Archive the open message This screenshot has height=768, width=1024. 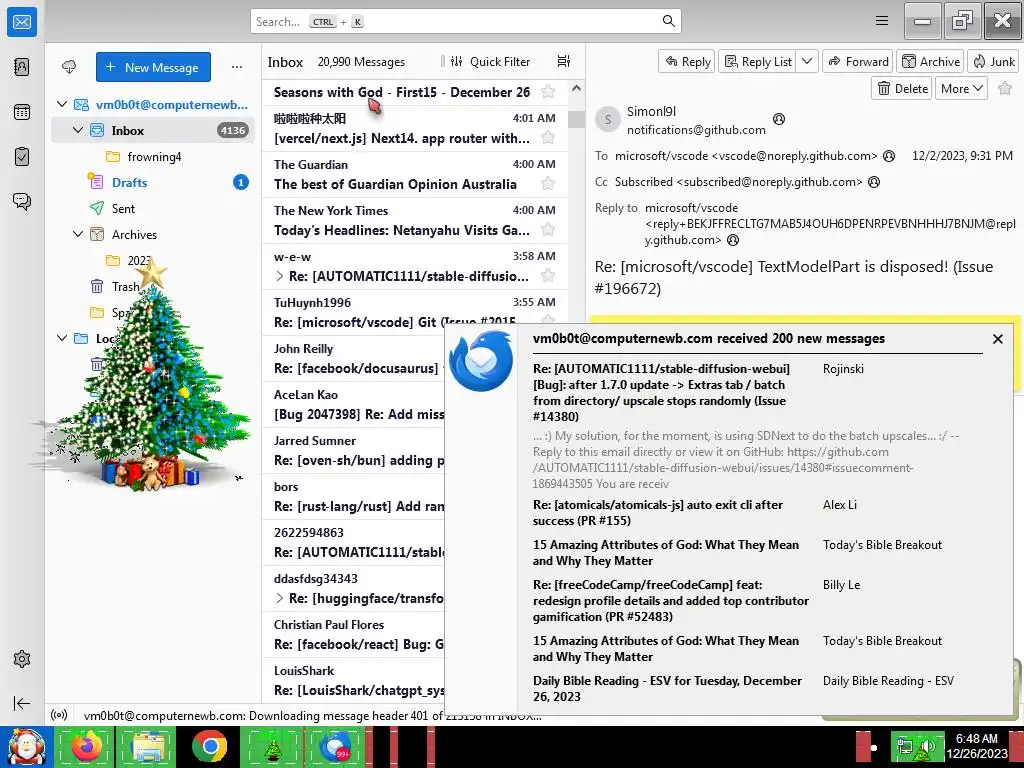[931, 61]
